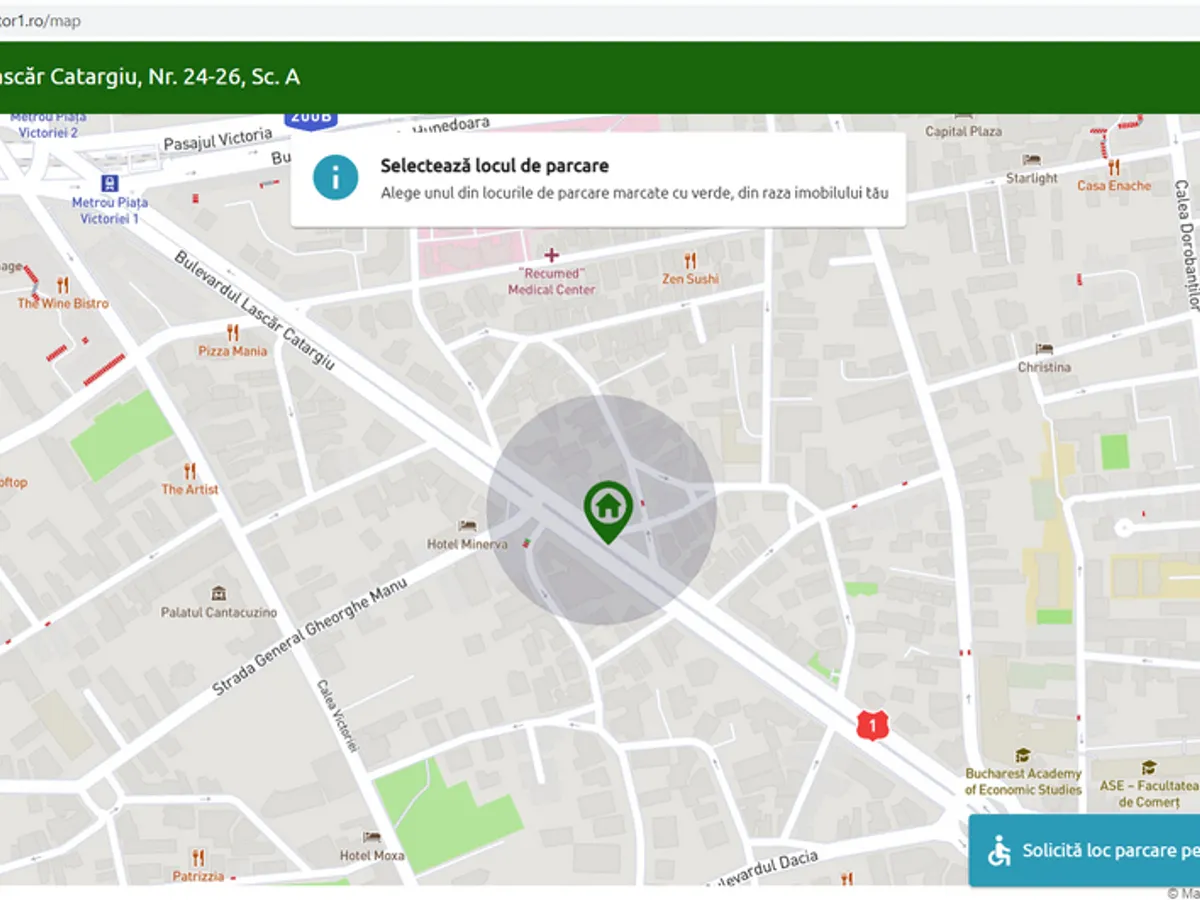Image resolution: width=1200 pixels, height=900 pixels.
Task: Click the blue info circle icon
Action: tap(335, 177)
